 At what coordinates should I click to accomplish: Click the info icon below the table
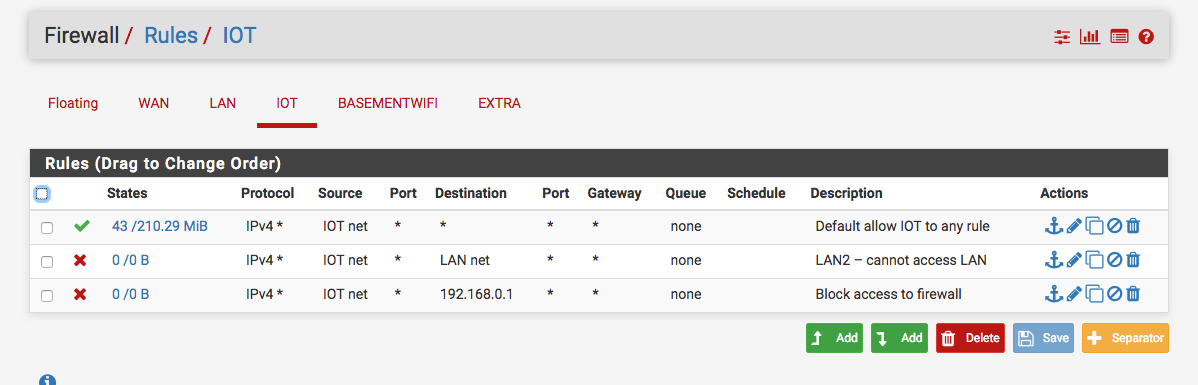pyautogui.click(x=47, y=380)
